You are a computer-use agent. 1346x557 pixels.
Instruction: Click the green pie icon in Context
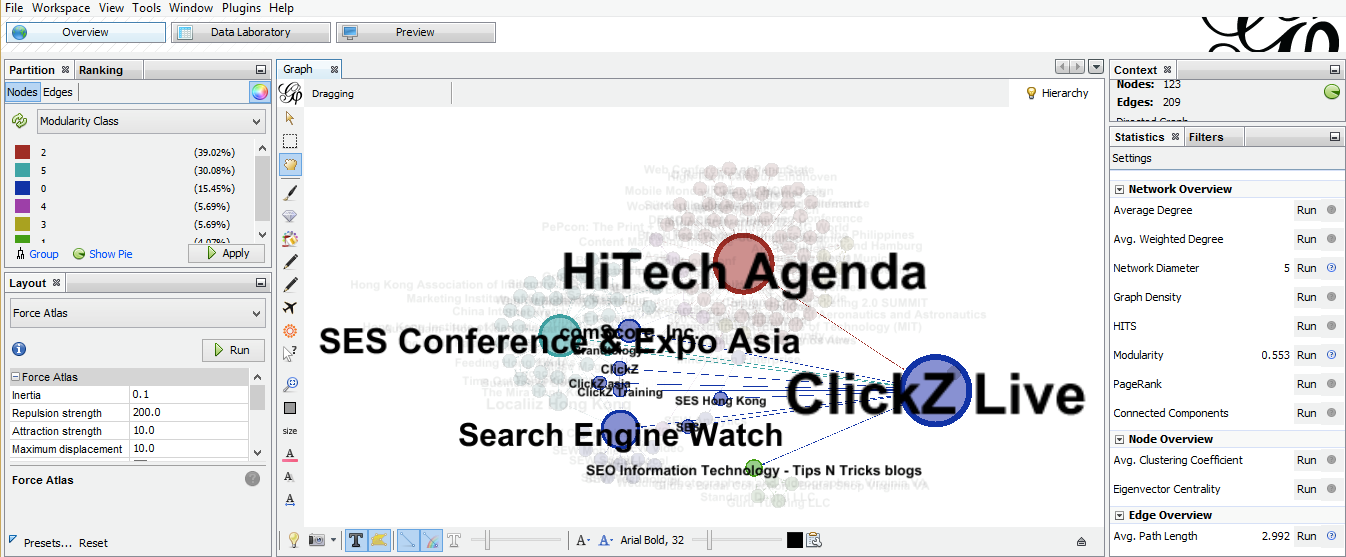click(1332, 92)
